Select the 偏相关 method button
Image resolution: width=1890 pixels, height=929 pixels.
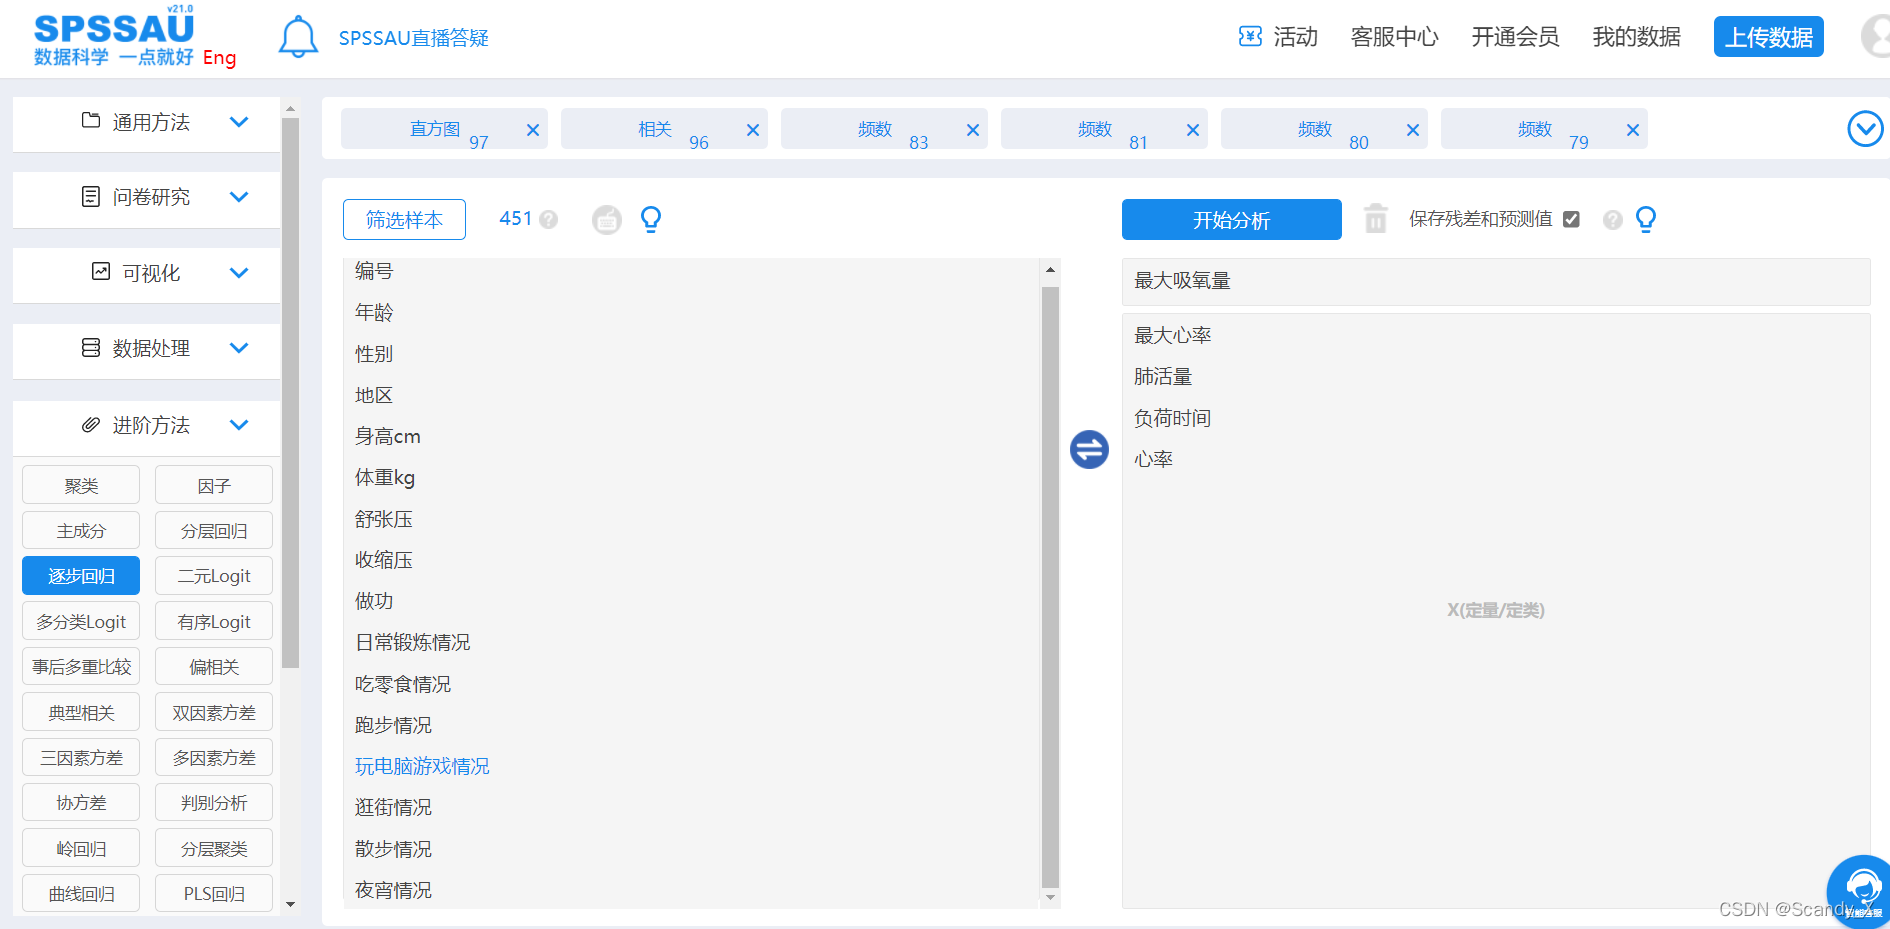214,666
